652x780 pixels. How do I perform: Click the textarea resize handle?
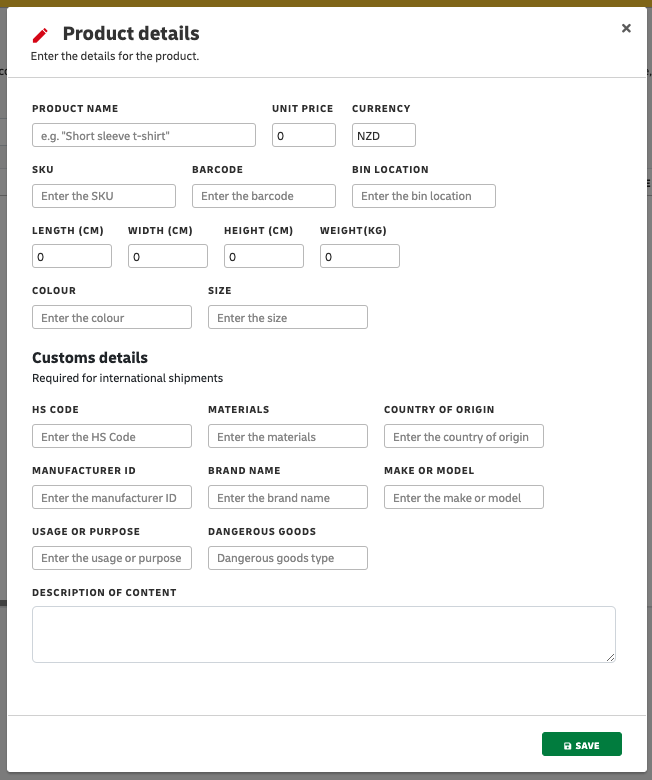pyautogui.click(x=610, y=657)
